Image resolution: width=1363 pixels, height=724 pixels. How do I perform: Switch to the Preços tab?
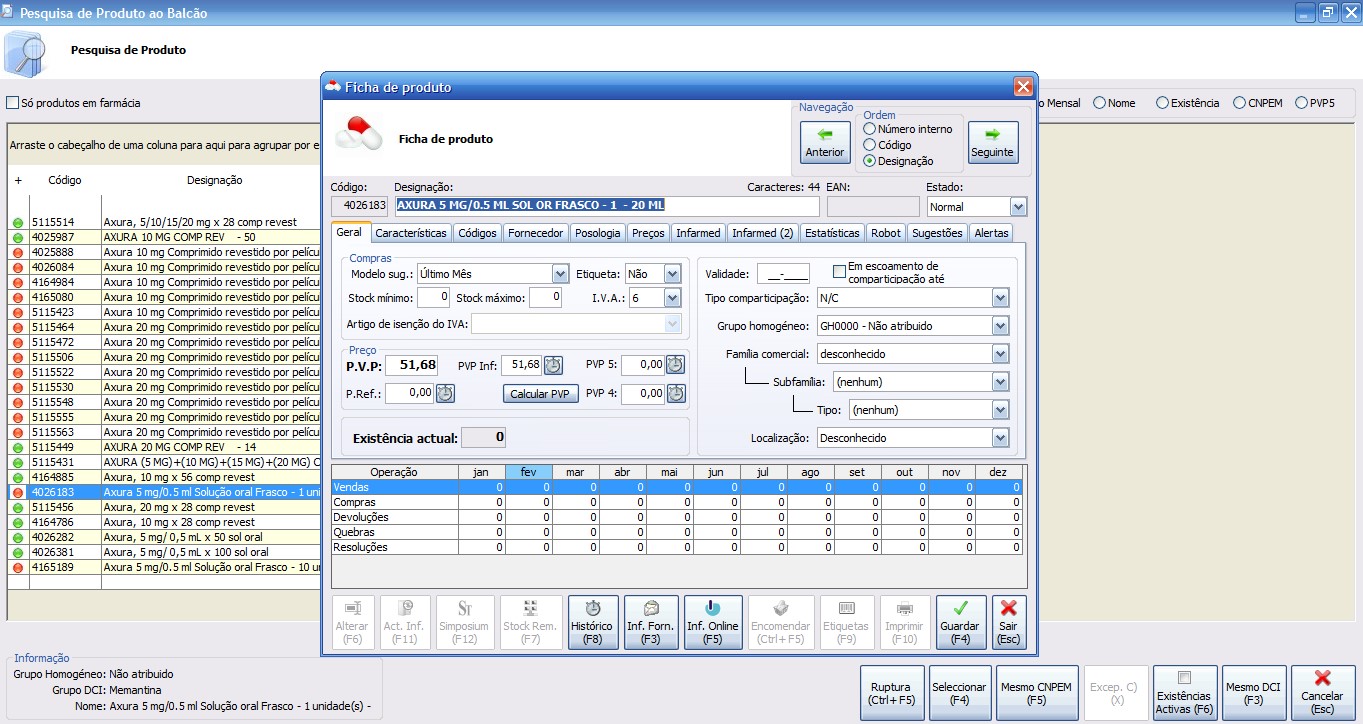648,233
